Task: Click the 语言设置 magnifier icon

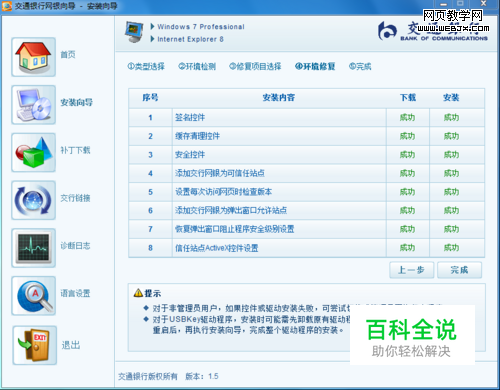Action: click(33, 295)
